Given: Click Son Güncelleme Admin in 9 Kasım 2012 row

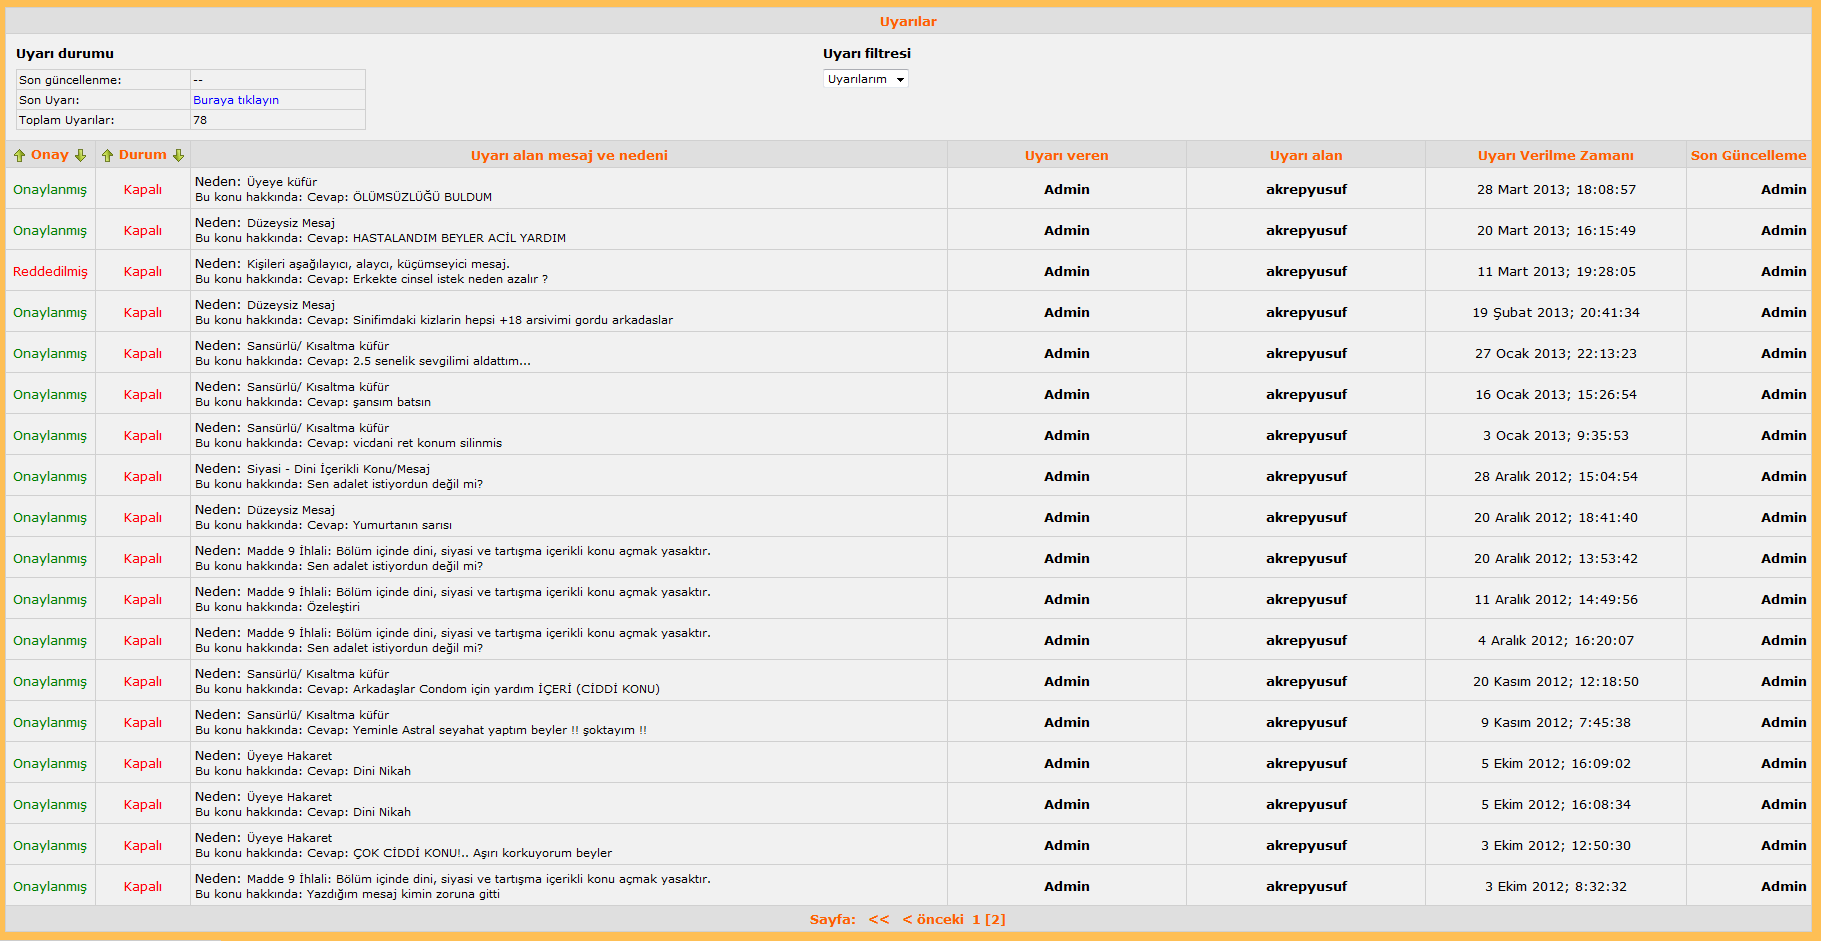Looking at the screenshot, I should [1783, 722].
